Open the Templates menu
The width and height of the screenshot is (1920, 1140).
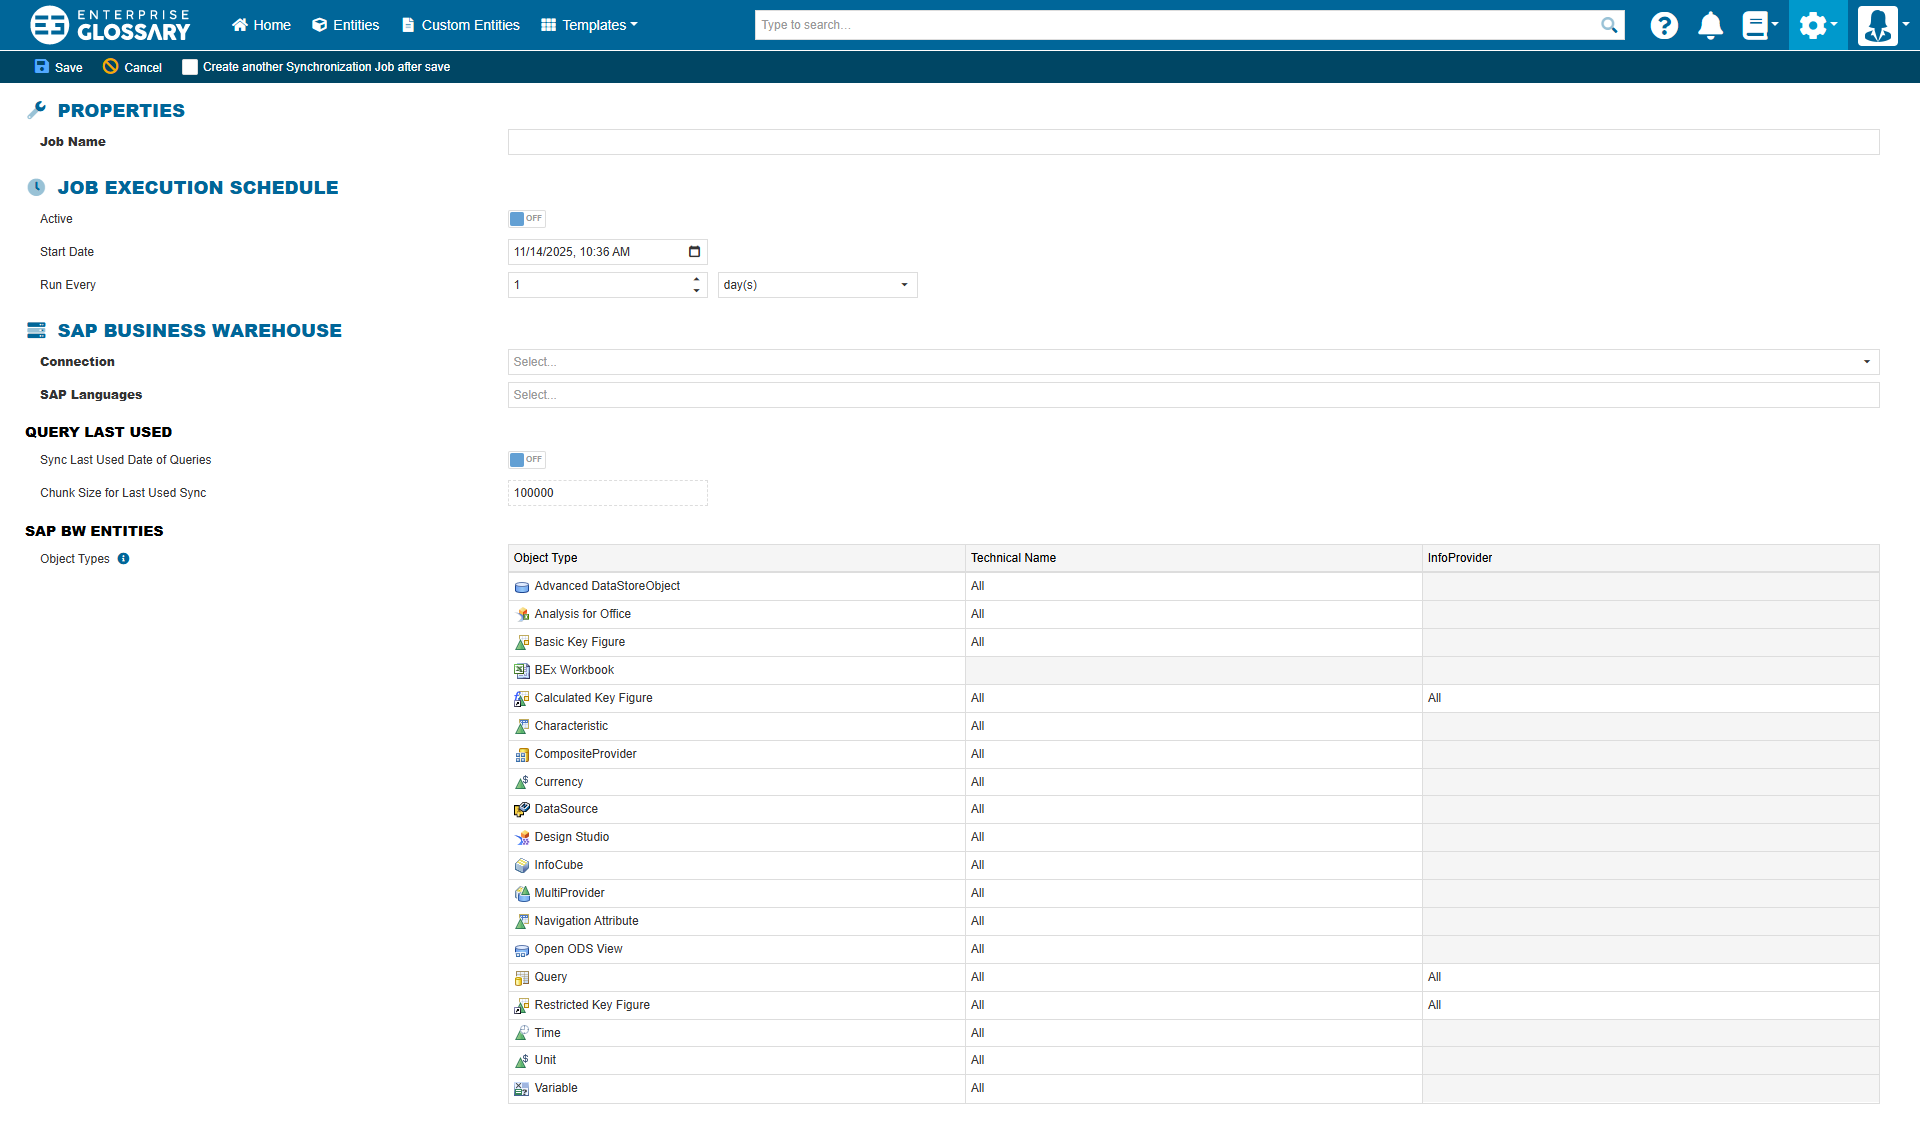(590, 25)
